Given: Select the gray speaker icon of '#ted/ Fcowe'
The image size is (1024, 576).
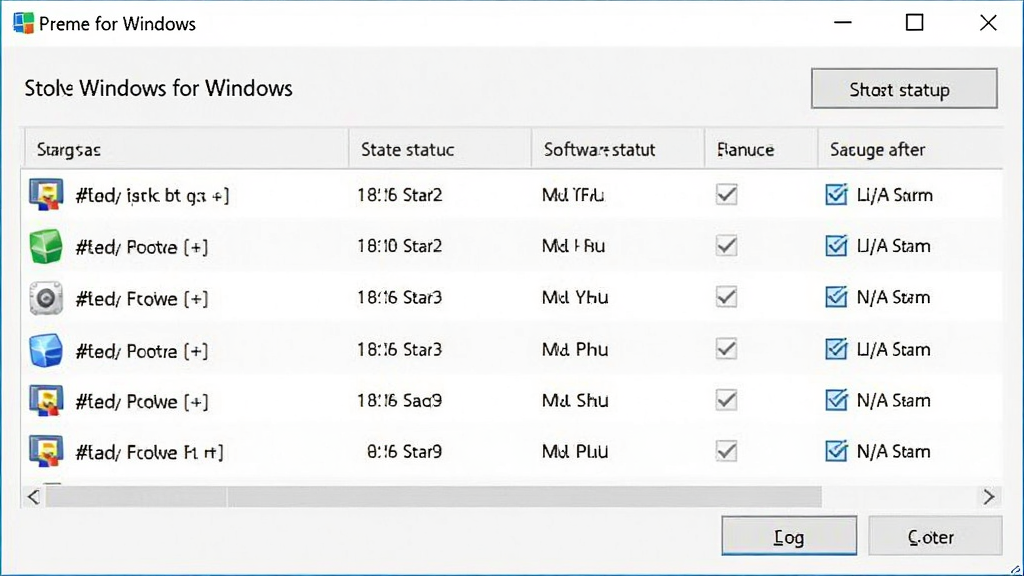Looking at the screenshot, I should (46, 298).
